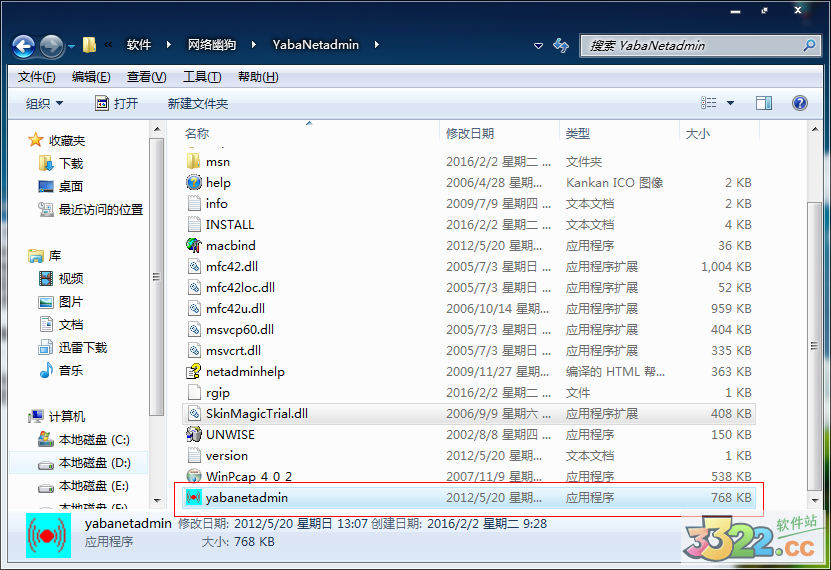Screen dimensions: 831x570
Task: Click the Forward navigation arrow
Action: 51,47
